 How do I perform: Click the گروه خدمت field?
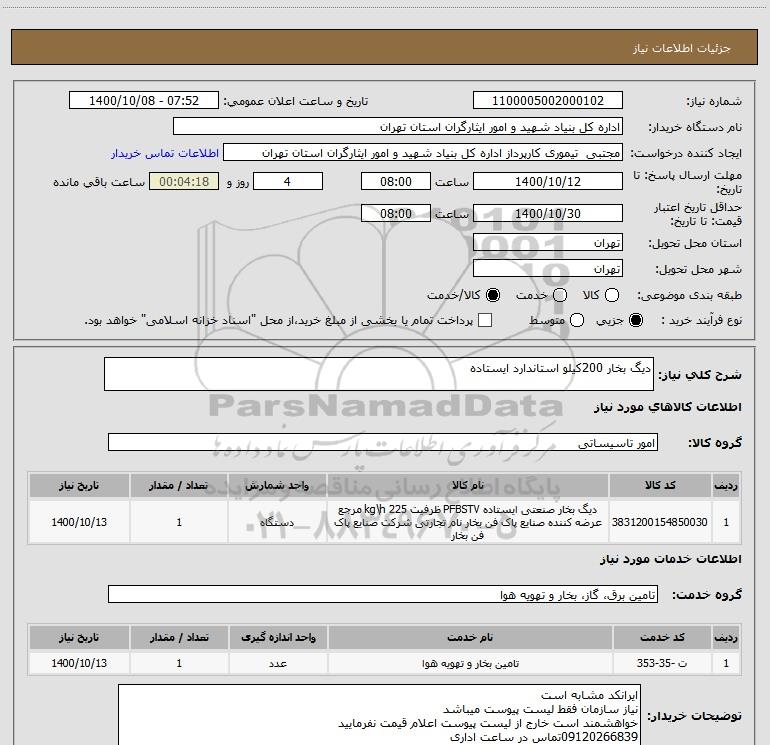pos(383,594)
